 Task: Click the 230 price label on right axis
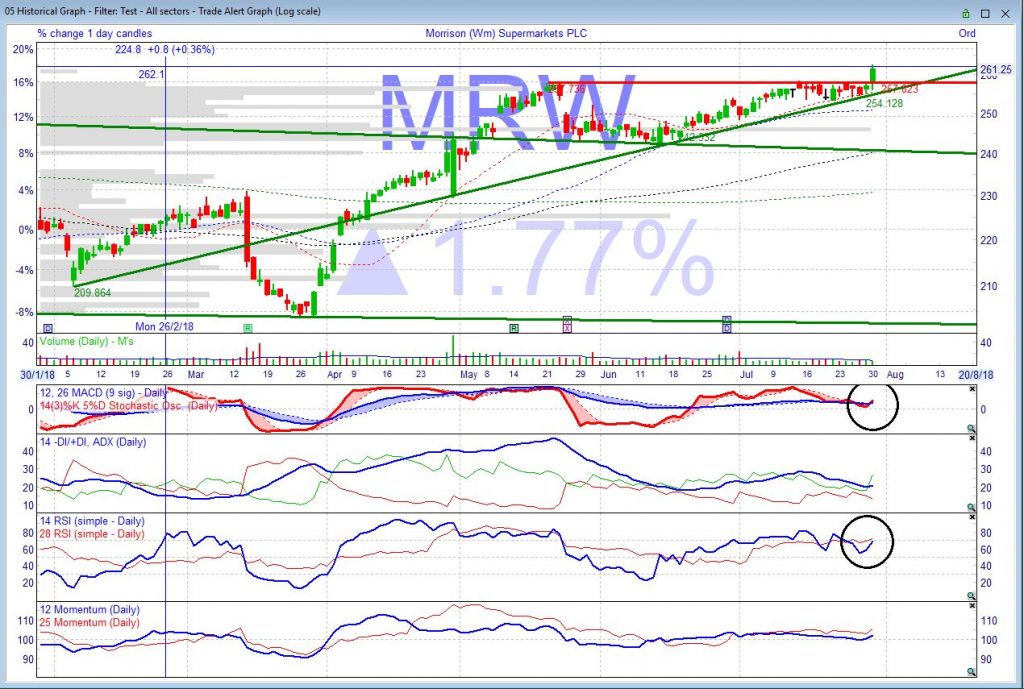click(x=989, y=196)
